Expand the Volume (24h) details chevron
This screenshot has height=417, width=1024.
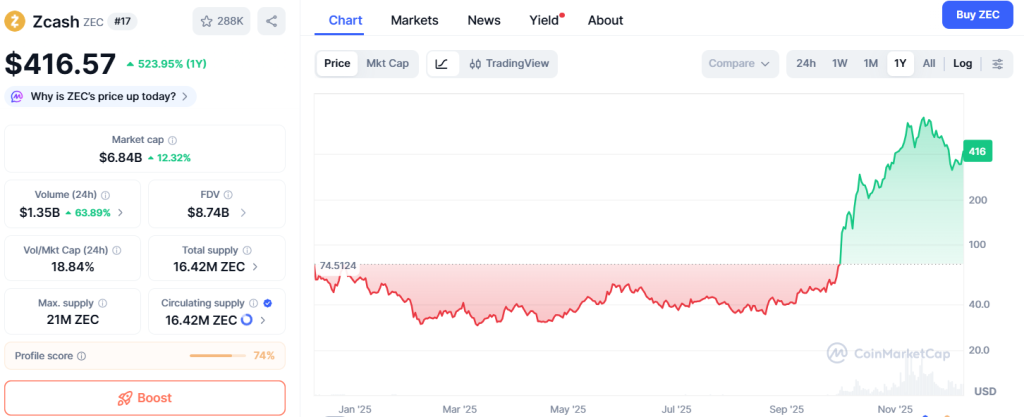121,213
